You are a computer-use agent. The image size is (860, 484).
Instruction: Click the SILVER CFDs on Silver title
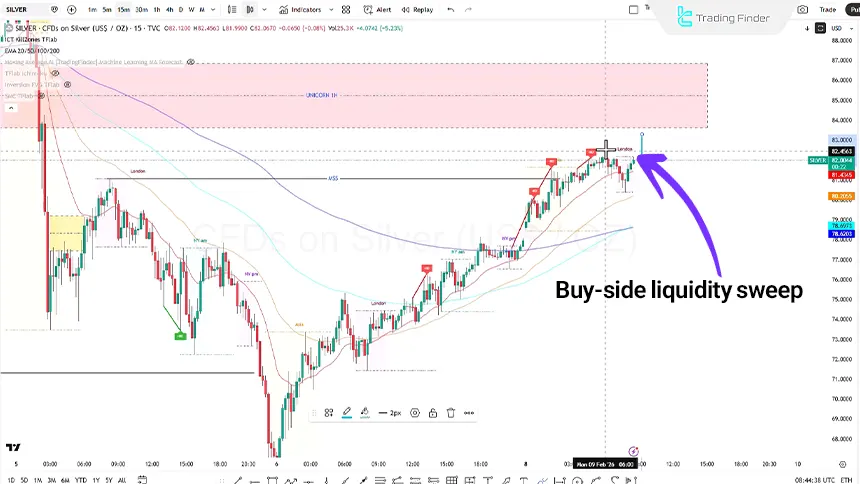88,28
